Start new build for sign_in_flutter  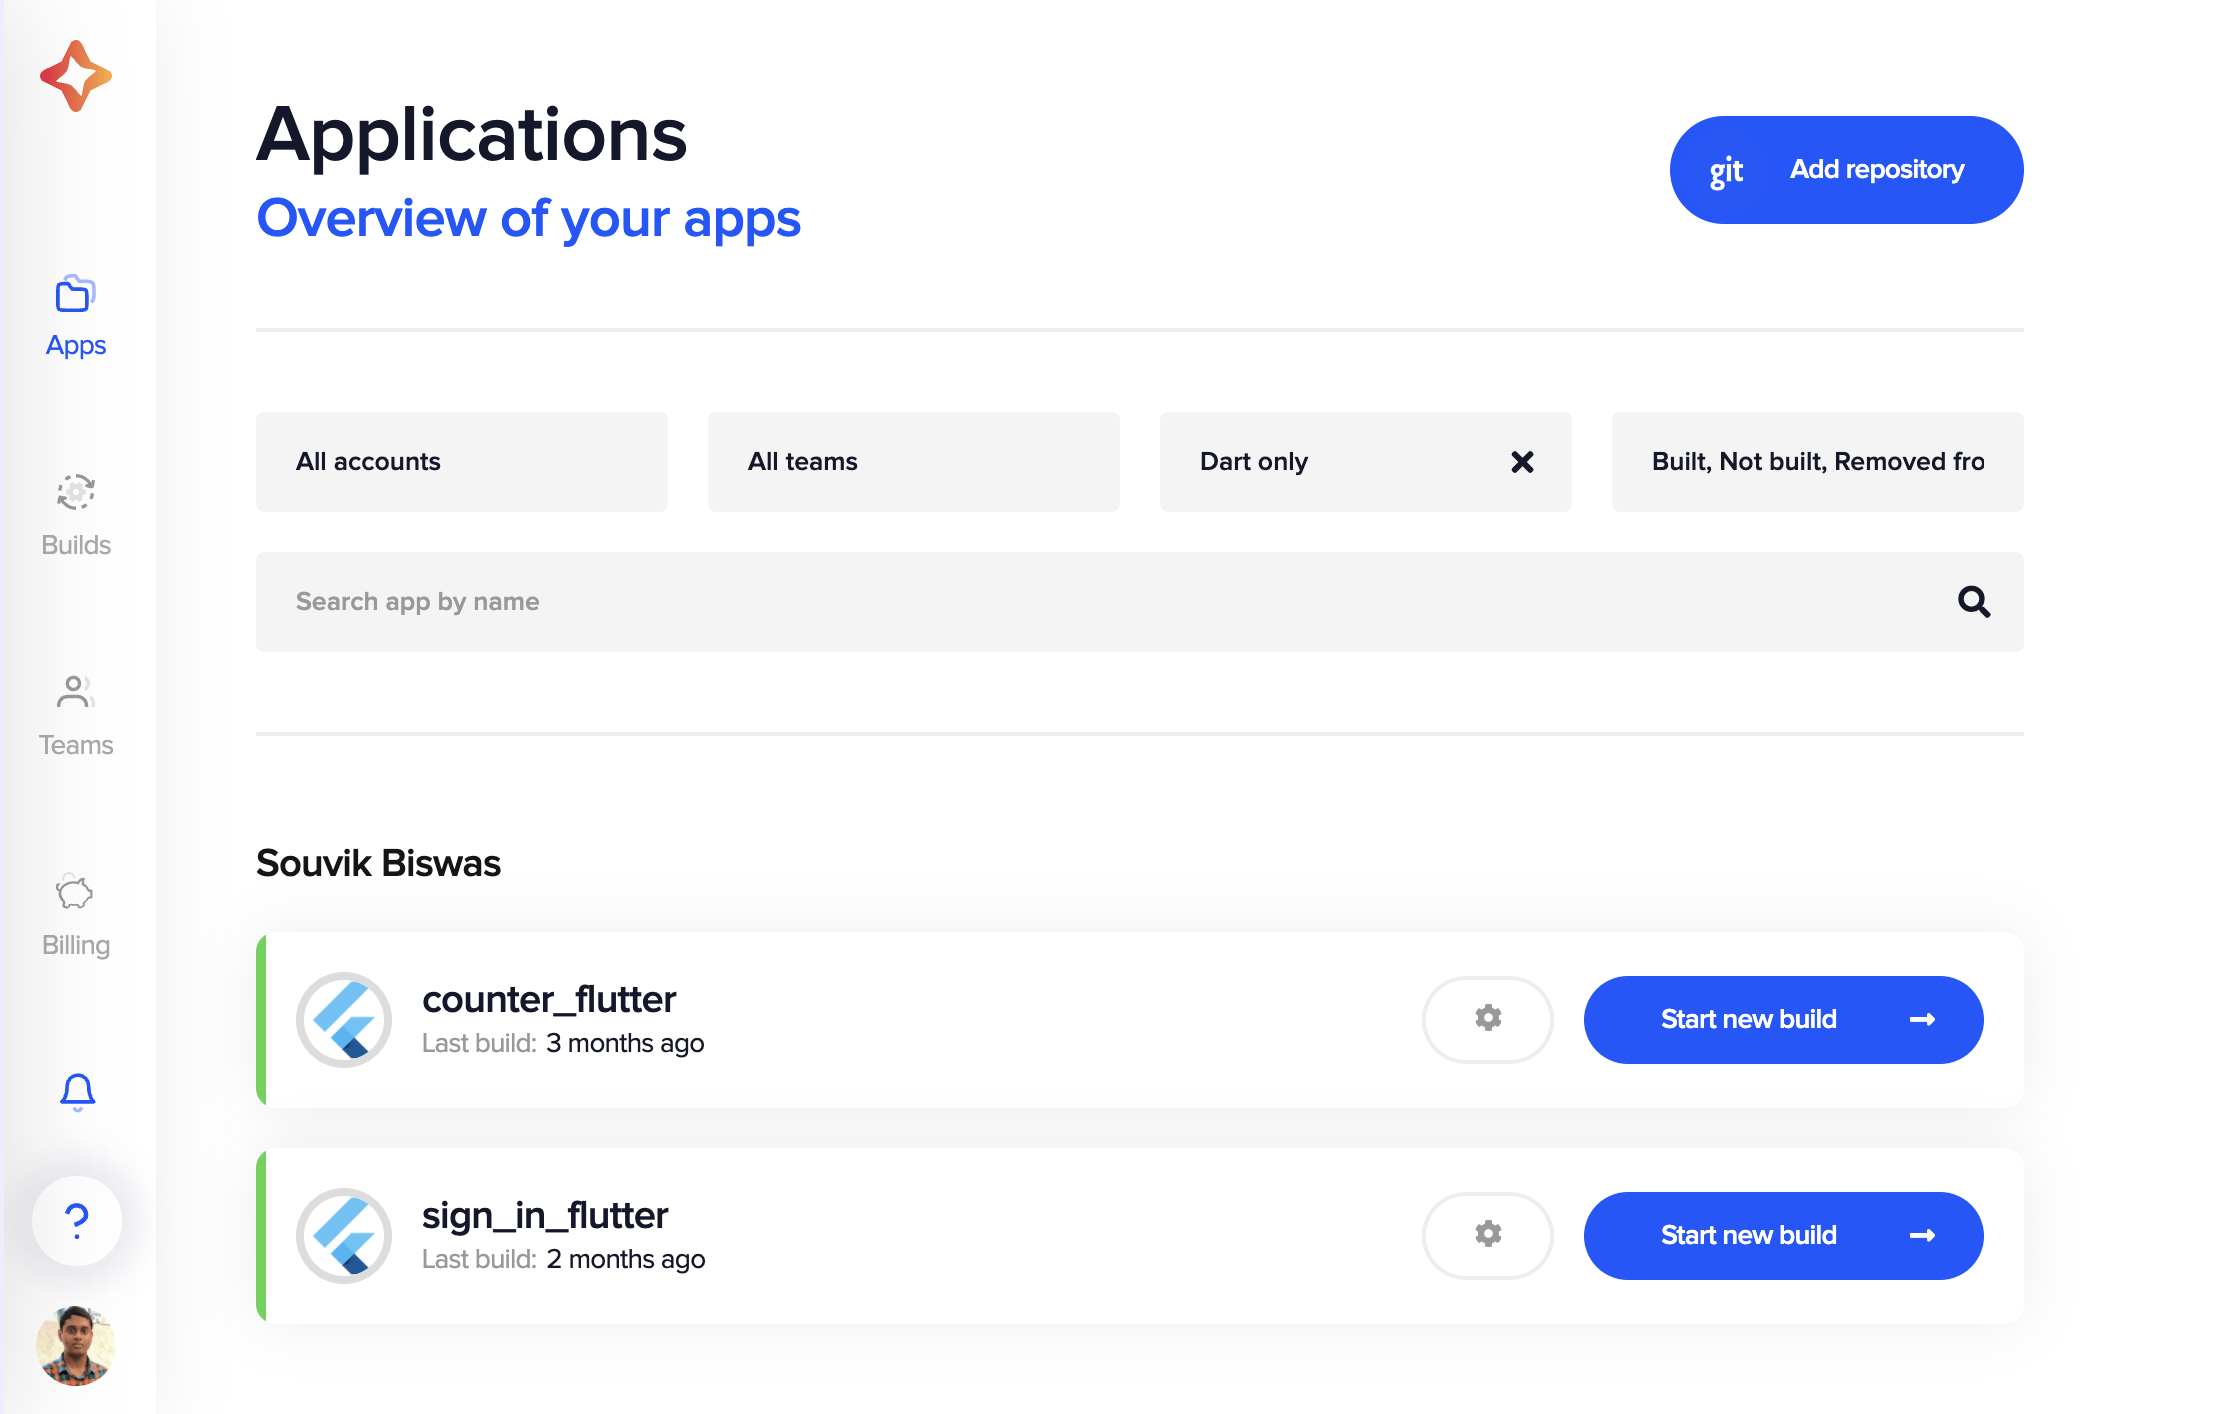coord(1784,1236)
